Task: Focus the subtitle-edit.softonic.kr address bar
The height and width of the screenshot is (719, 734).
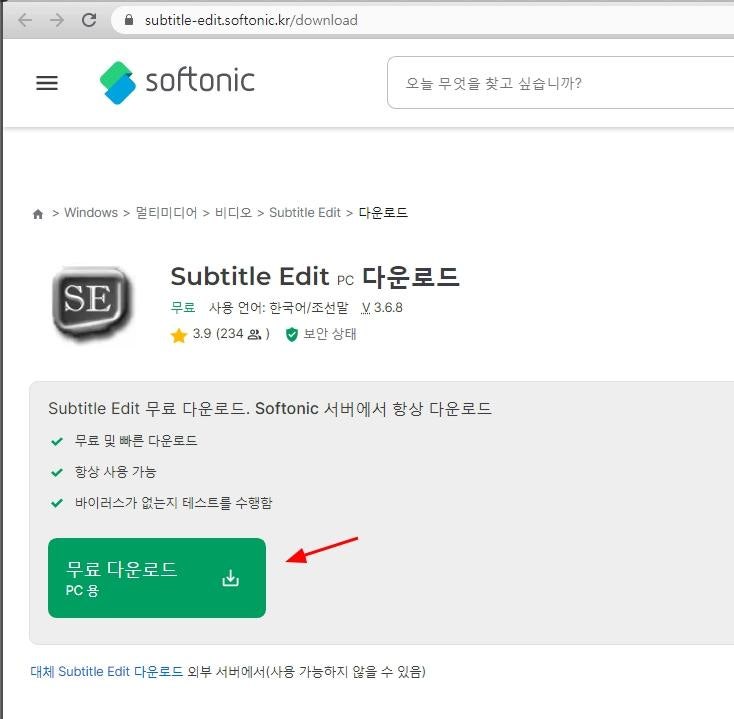Action: [421, 20]
